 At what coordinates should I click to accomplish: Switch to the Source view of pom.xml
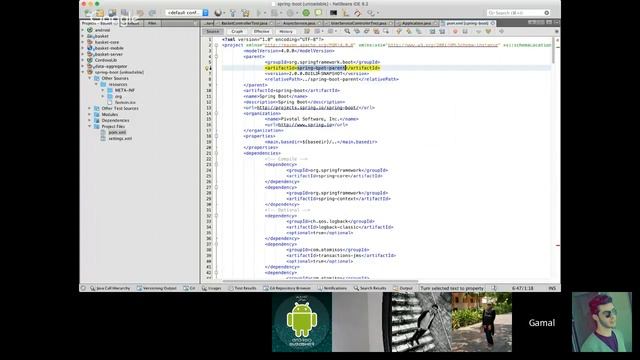(x=213, y=31)
